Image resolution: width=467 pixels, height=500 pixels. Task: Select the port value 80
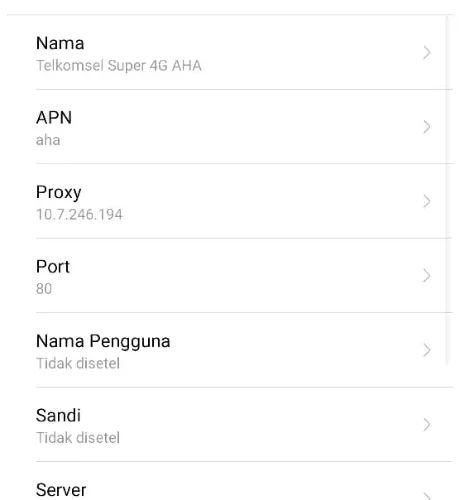click(x=44, y=289)
